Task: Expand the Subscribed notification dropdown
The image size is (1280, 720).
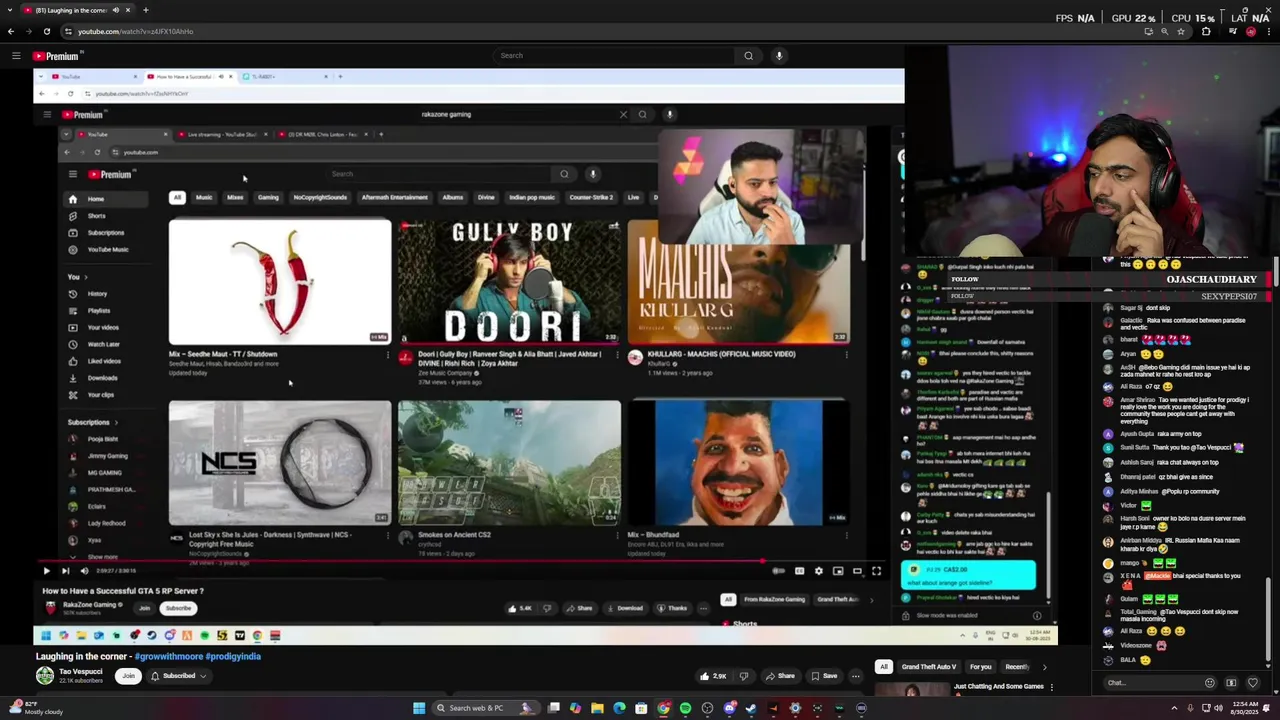Action: pos(178,676)
